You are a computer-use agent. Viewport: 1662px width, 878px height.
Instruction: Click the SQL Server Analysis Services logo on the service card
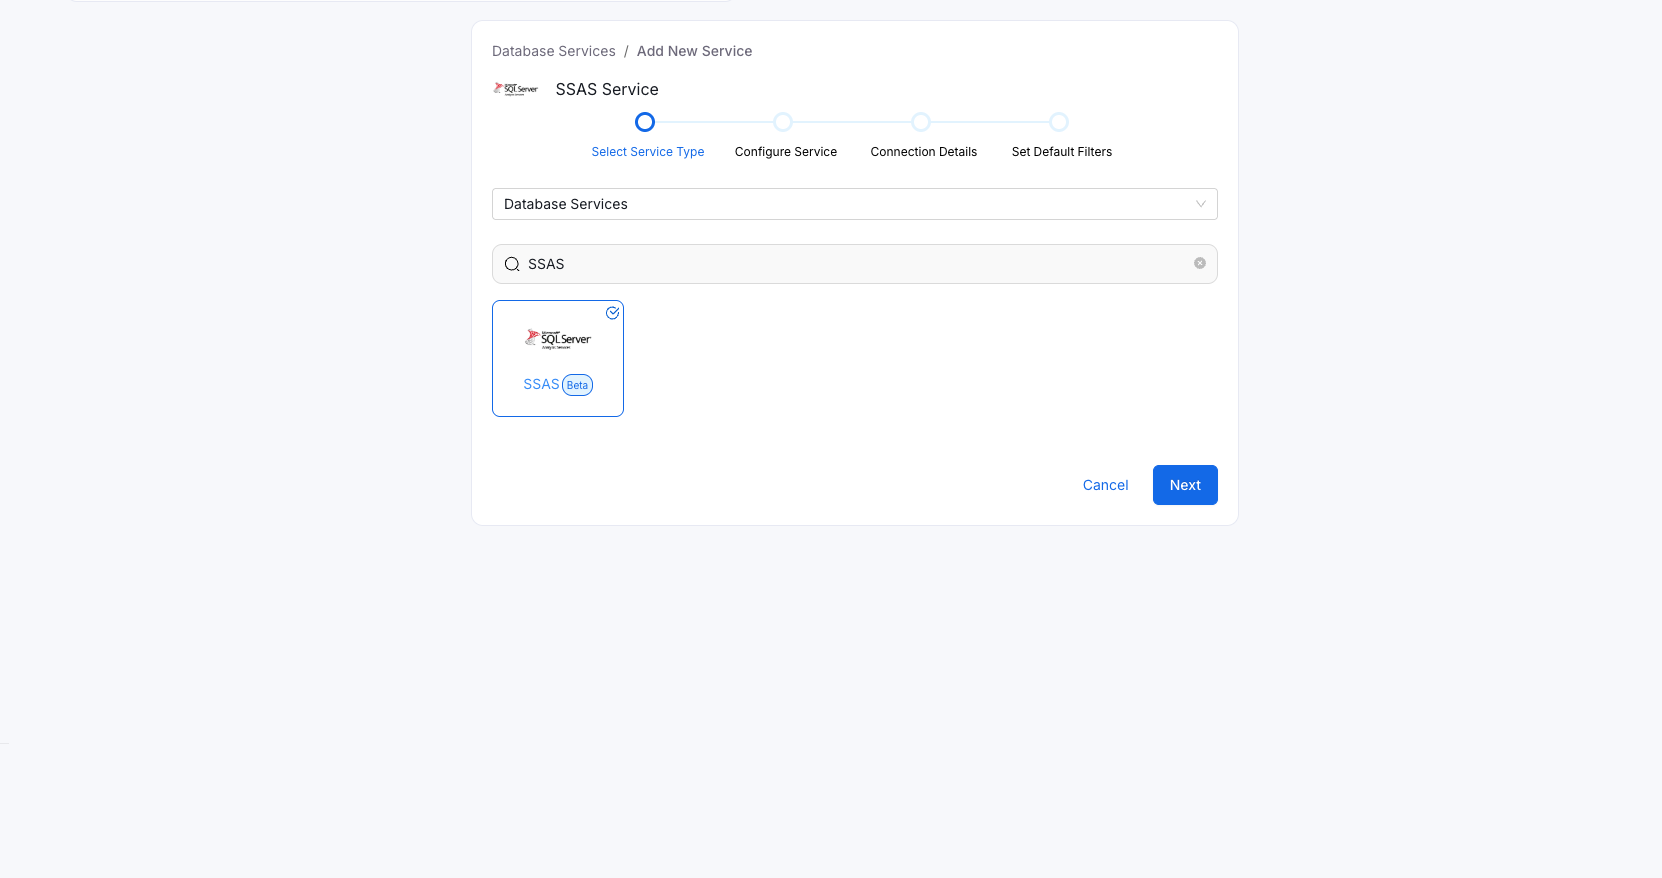click(558, 339)
